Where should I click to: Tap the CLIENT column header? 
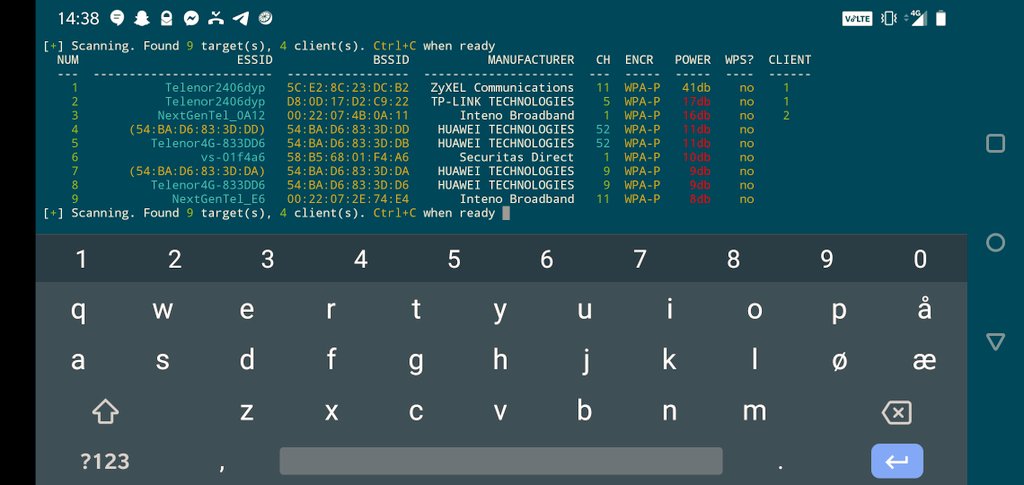790,59
